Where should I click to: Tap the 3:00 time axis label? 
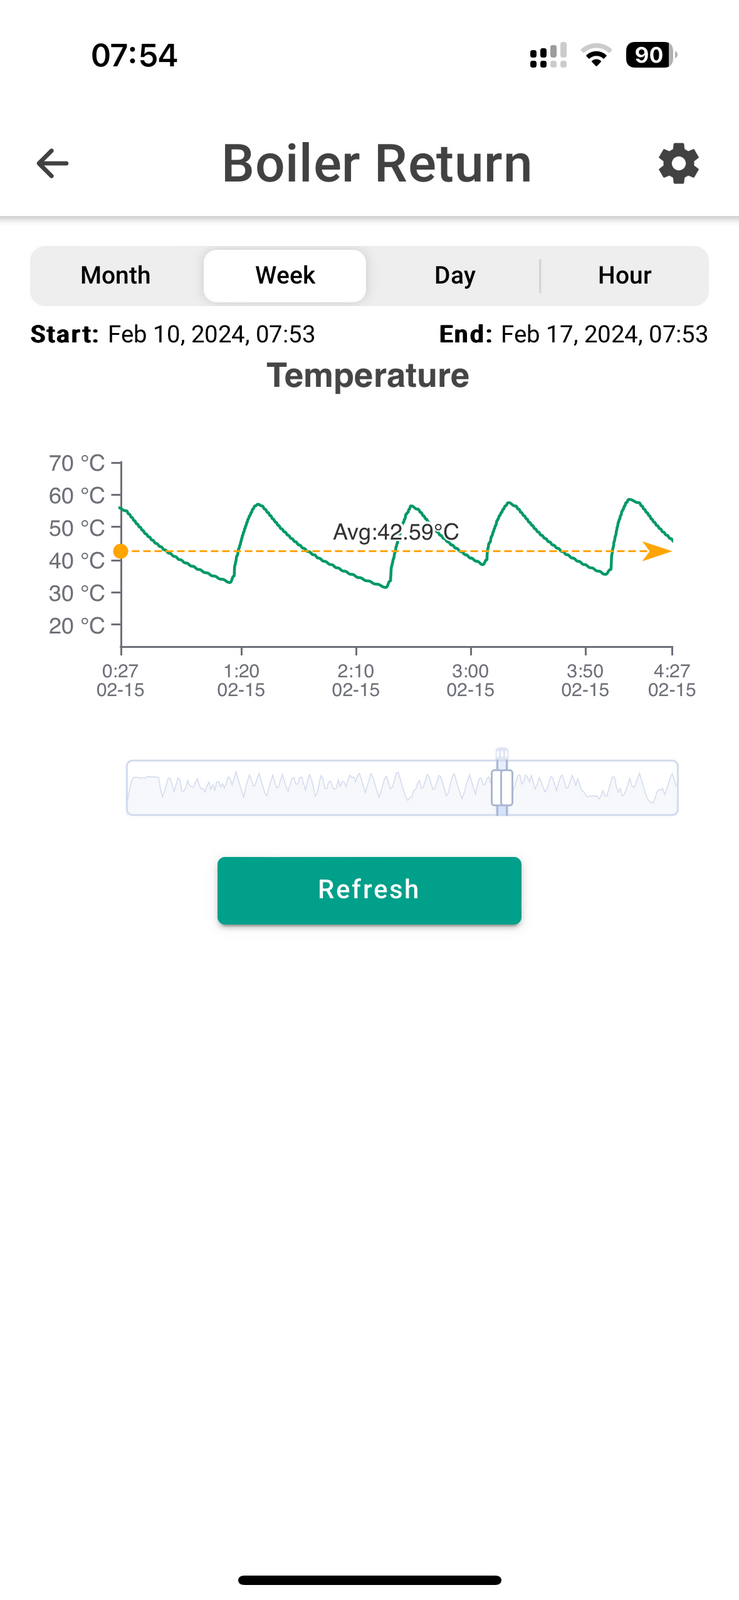point(470,680)
